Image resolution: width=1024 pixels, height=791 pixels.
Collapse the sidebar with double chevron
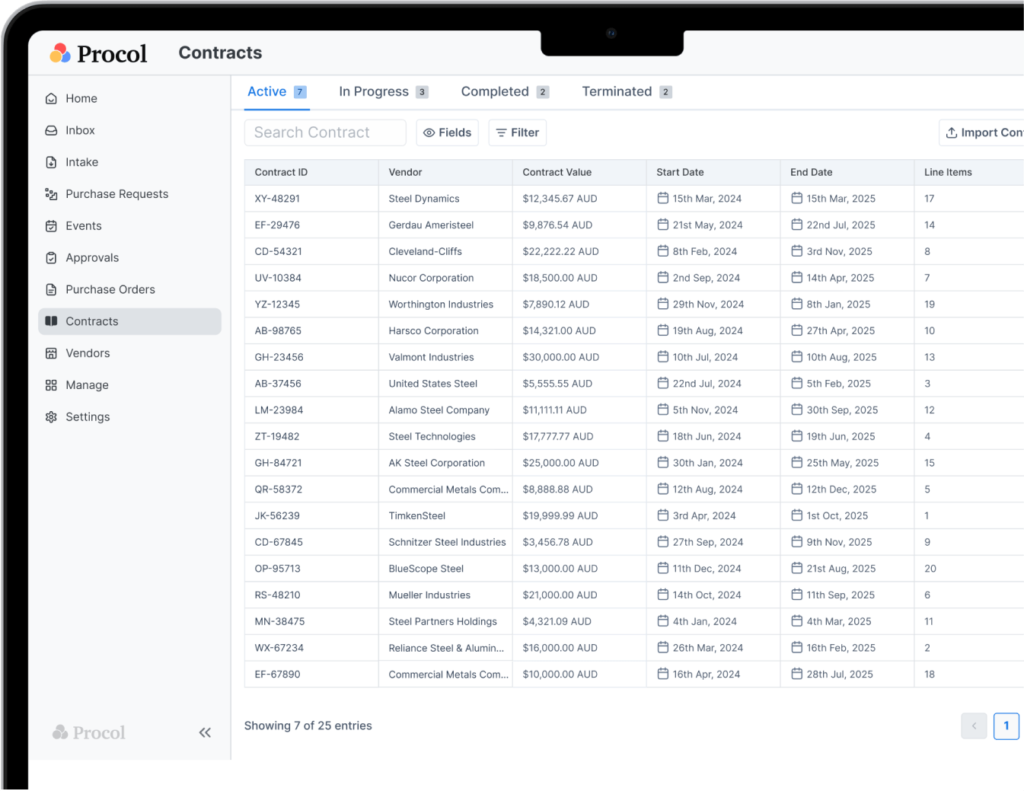205,732
